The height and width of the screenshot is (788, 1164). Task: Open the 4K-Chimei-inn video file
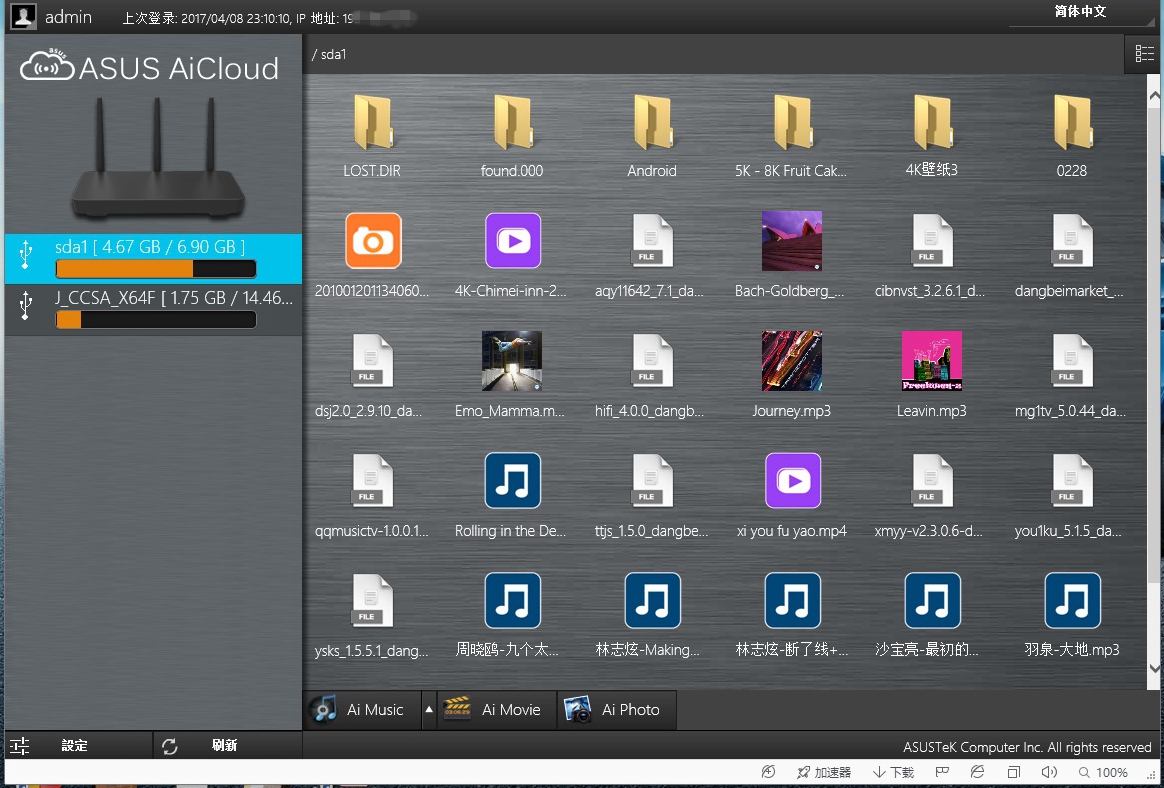click(x=512, y=241)
